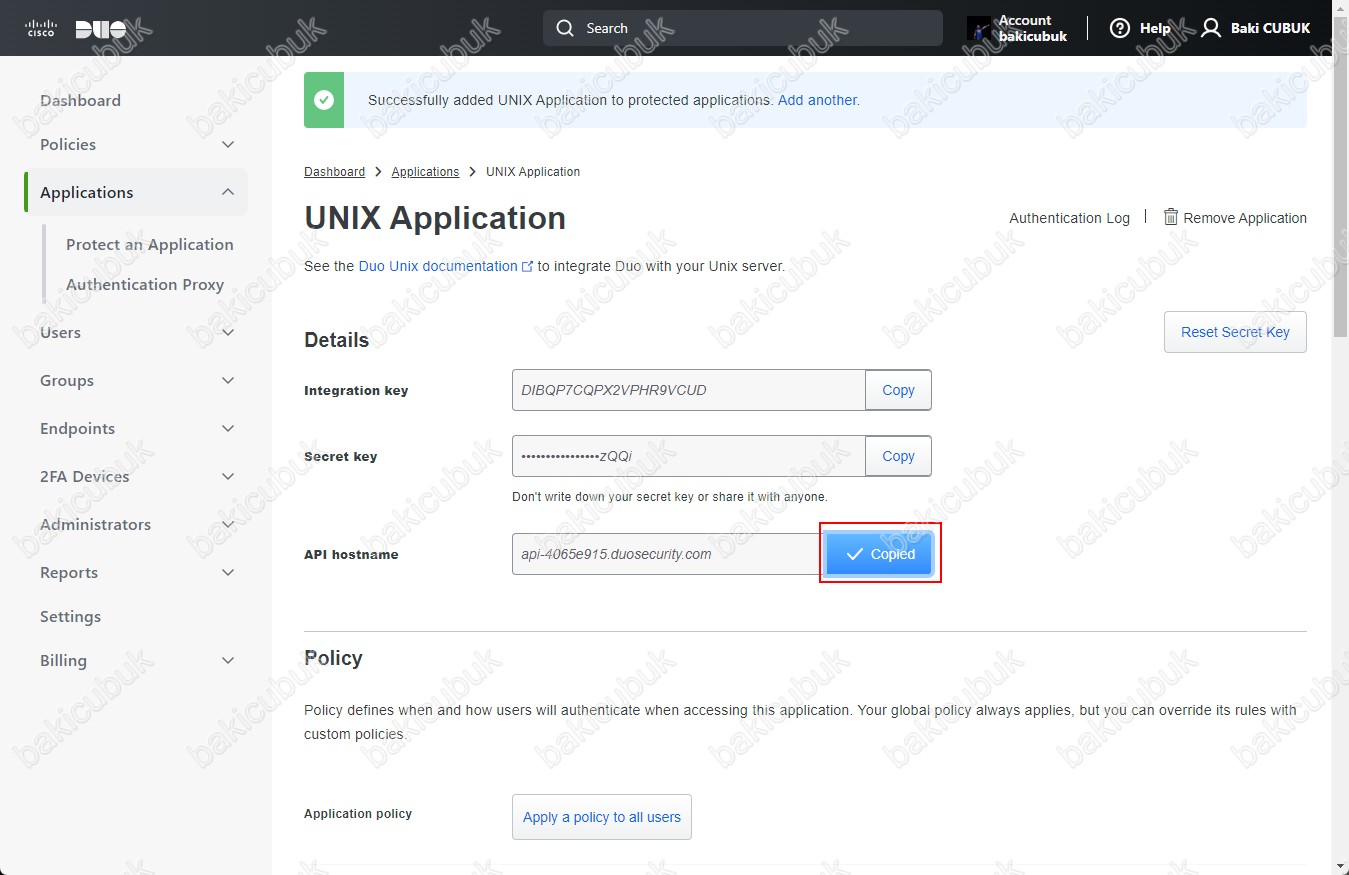
Task: Click the Add another link
Action: (818, 100)
